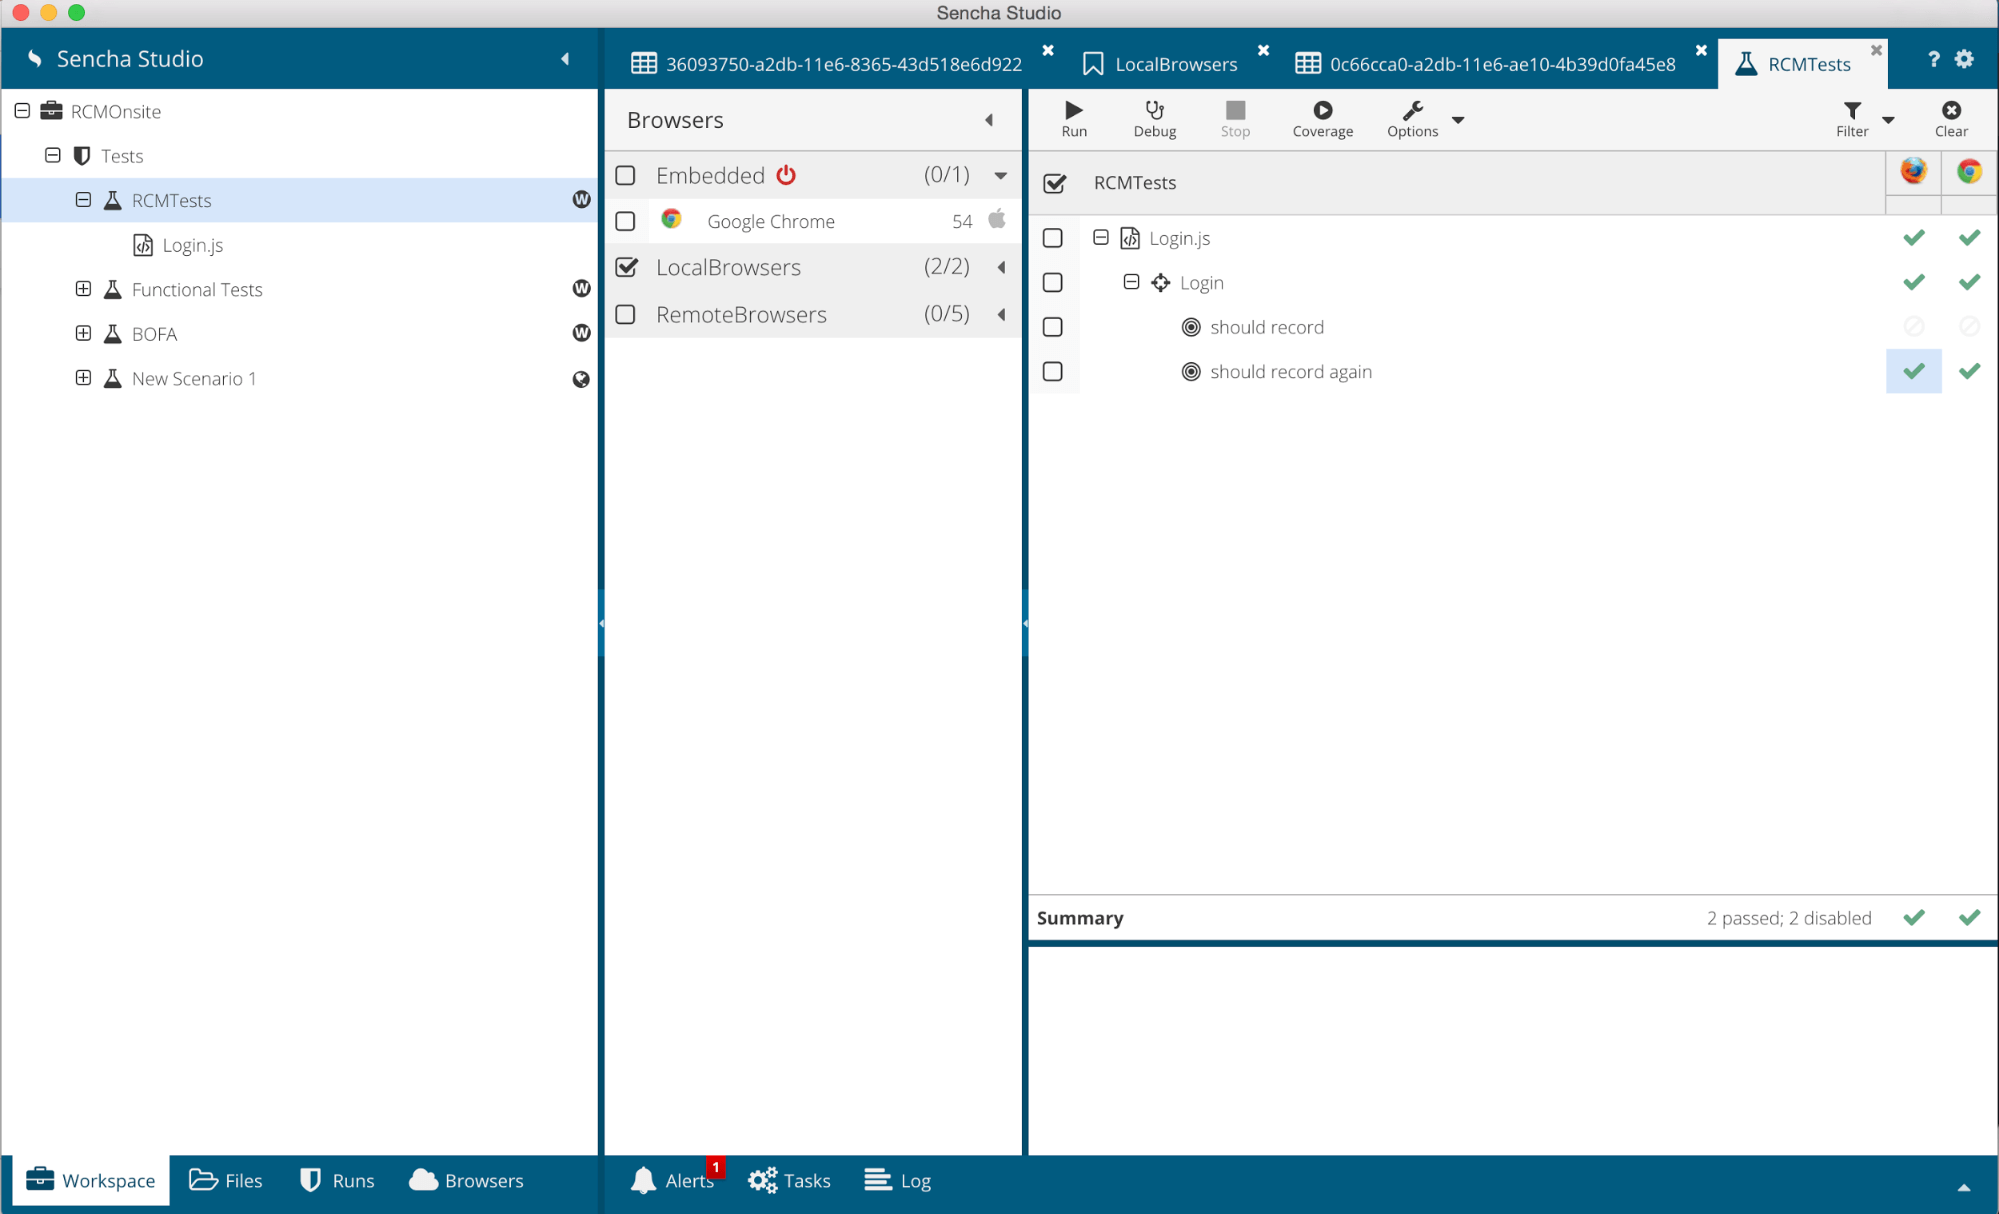Open the Runs bottom tab
Screen dimensions: 1999x1214
[337, 1180]
